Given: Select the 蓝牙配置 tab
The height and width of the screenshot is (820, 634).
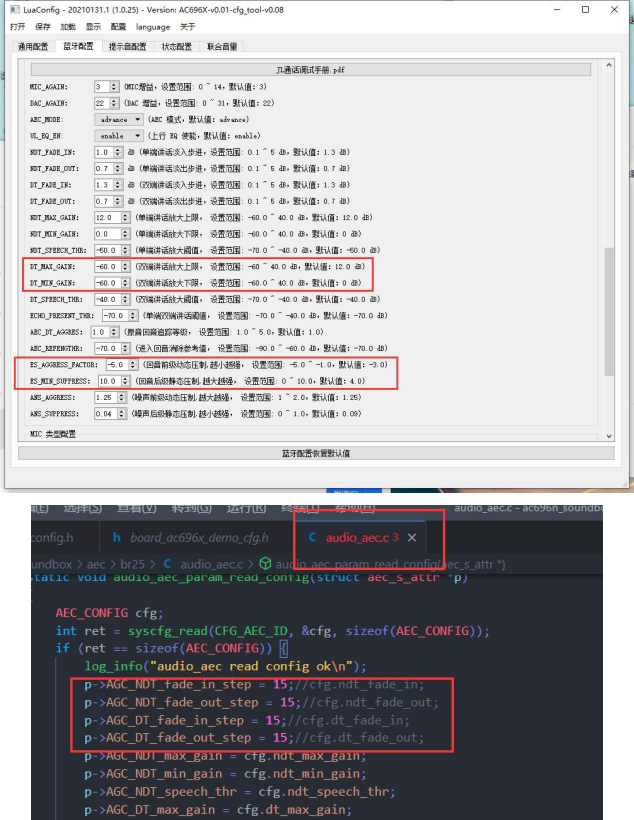Looking at the screenshot, I should click(x=78, y=46).
